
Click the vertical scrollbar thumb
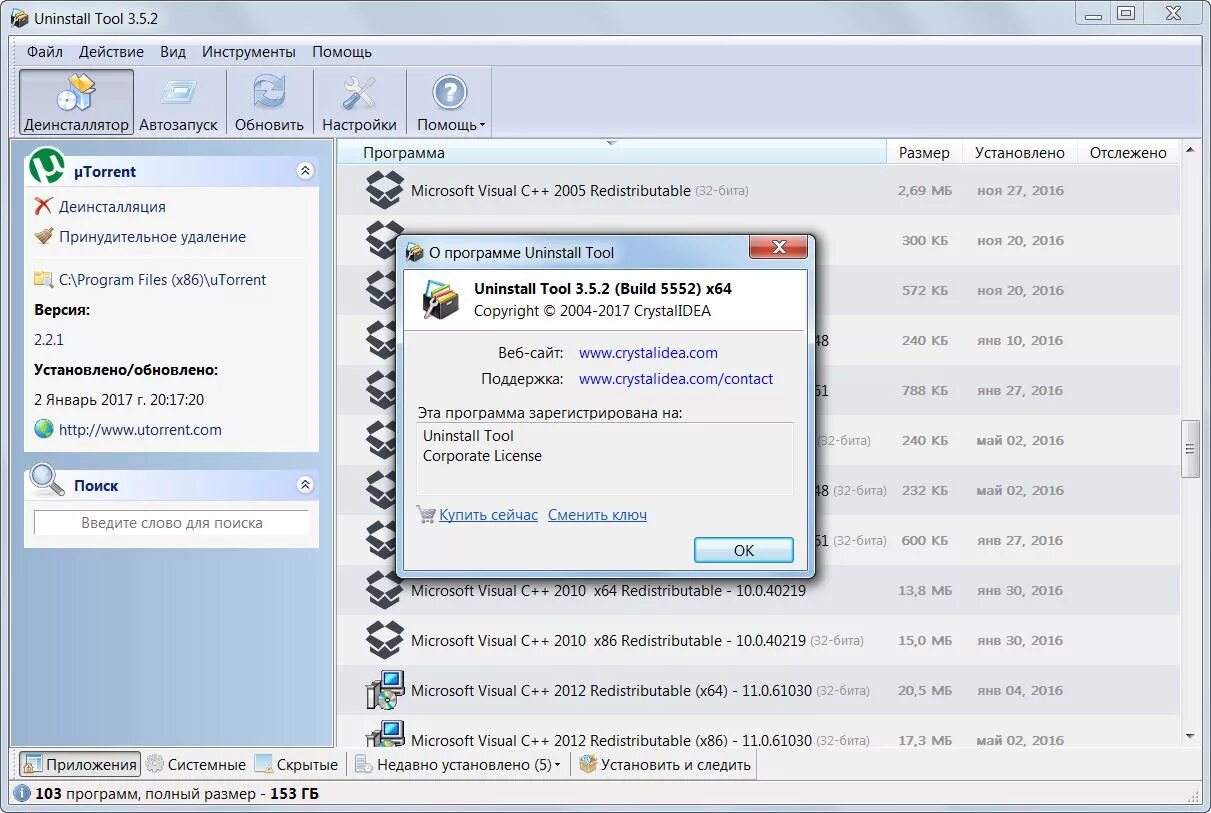pyautogui.click(x=1190, y=449)
